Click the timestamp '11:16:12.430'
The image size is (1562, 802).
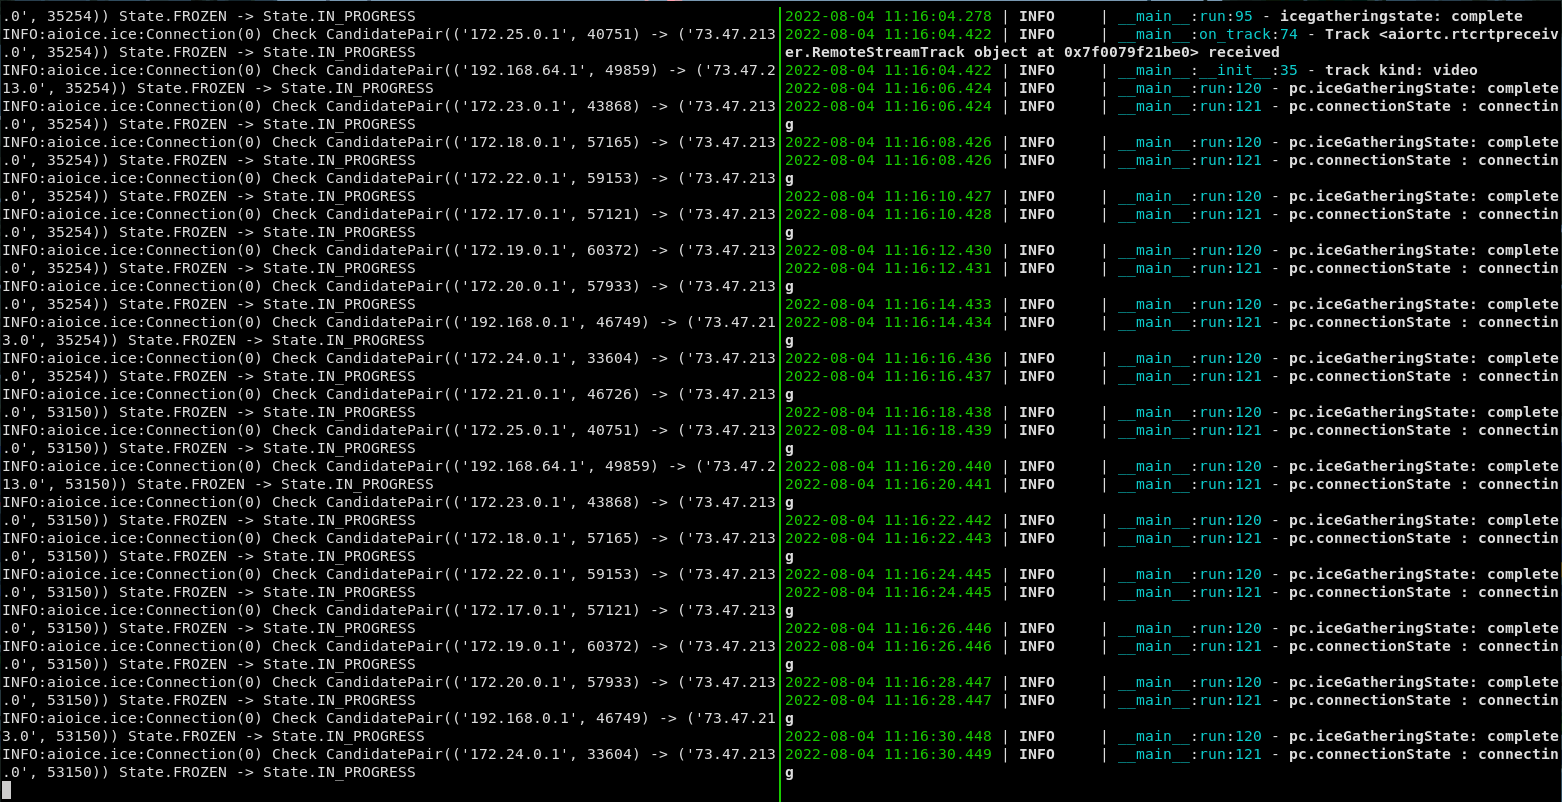[x=938, y=250]
